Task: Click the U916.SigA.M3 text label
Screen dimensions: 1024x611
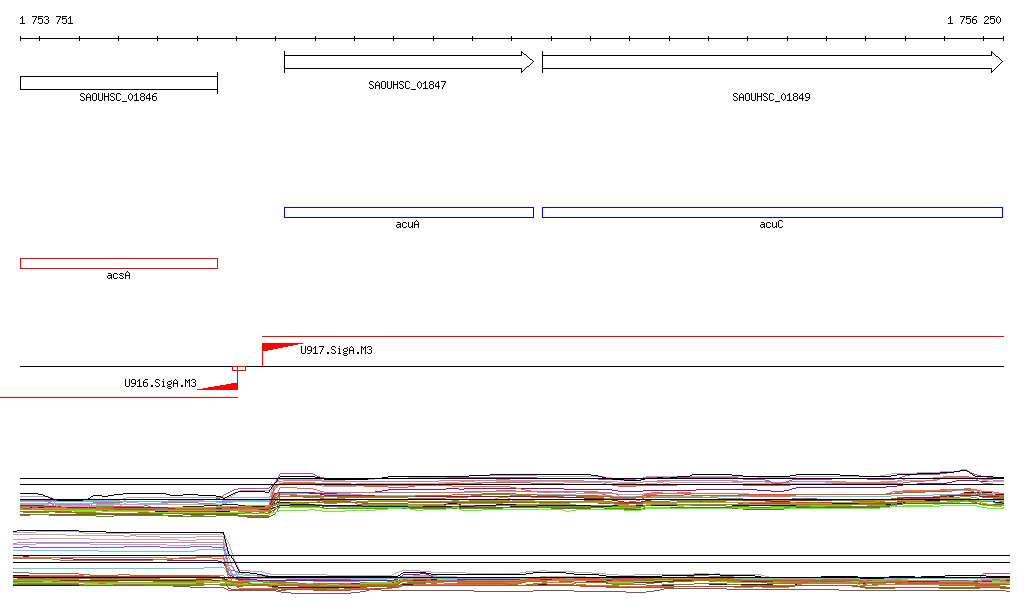Action: [160, 383]
